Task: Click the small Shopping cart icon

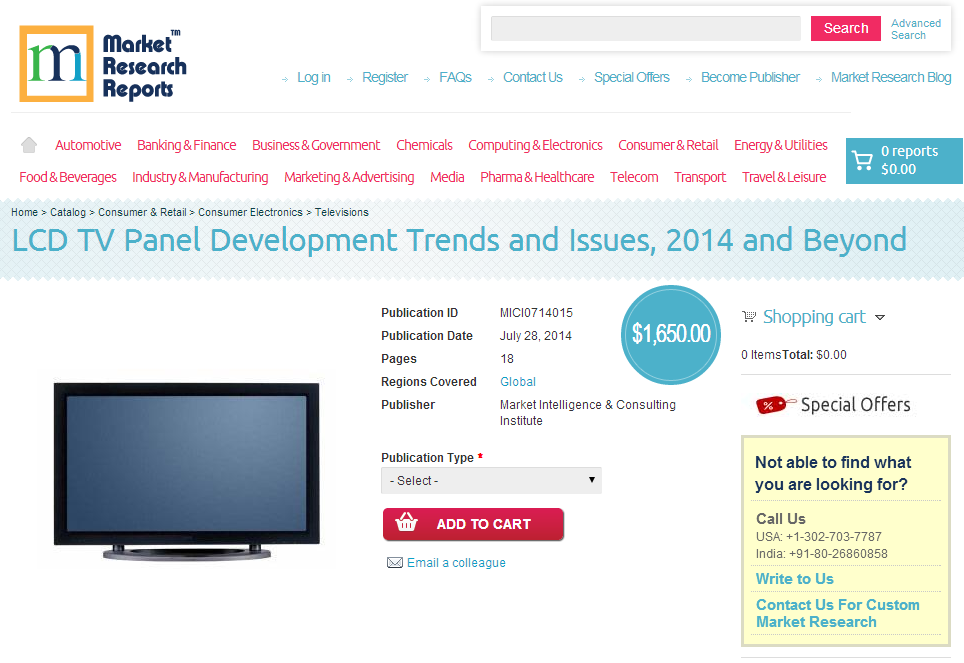Action: point(749,317)
